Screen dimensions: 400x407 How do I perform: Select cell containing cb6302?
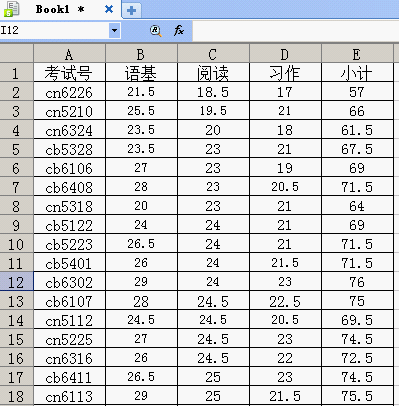pyautogui.click(x=69, y=281)
